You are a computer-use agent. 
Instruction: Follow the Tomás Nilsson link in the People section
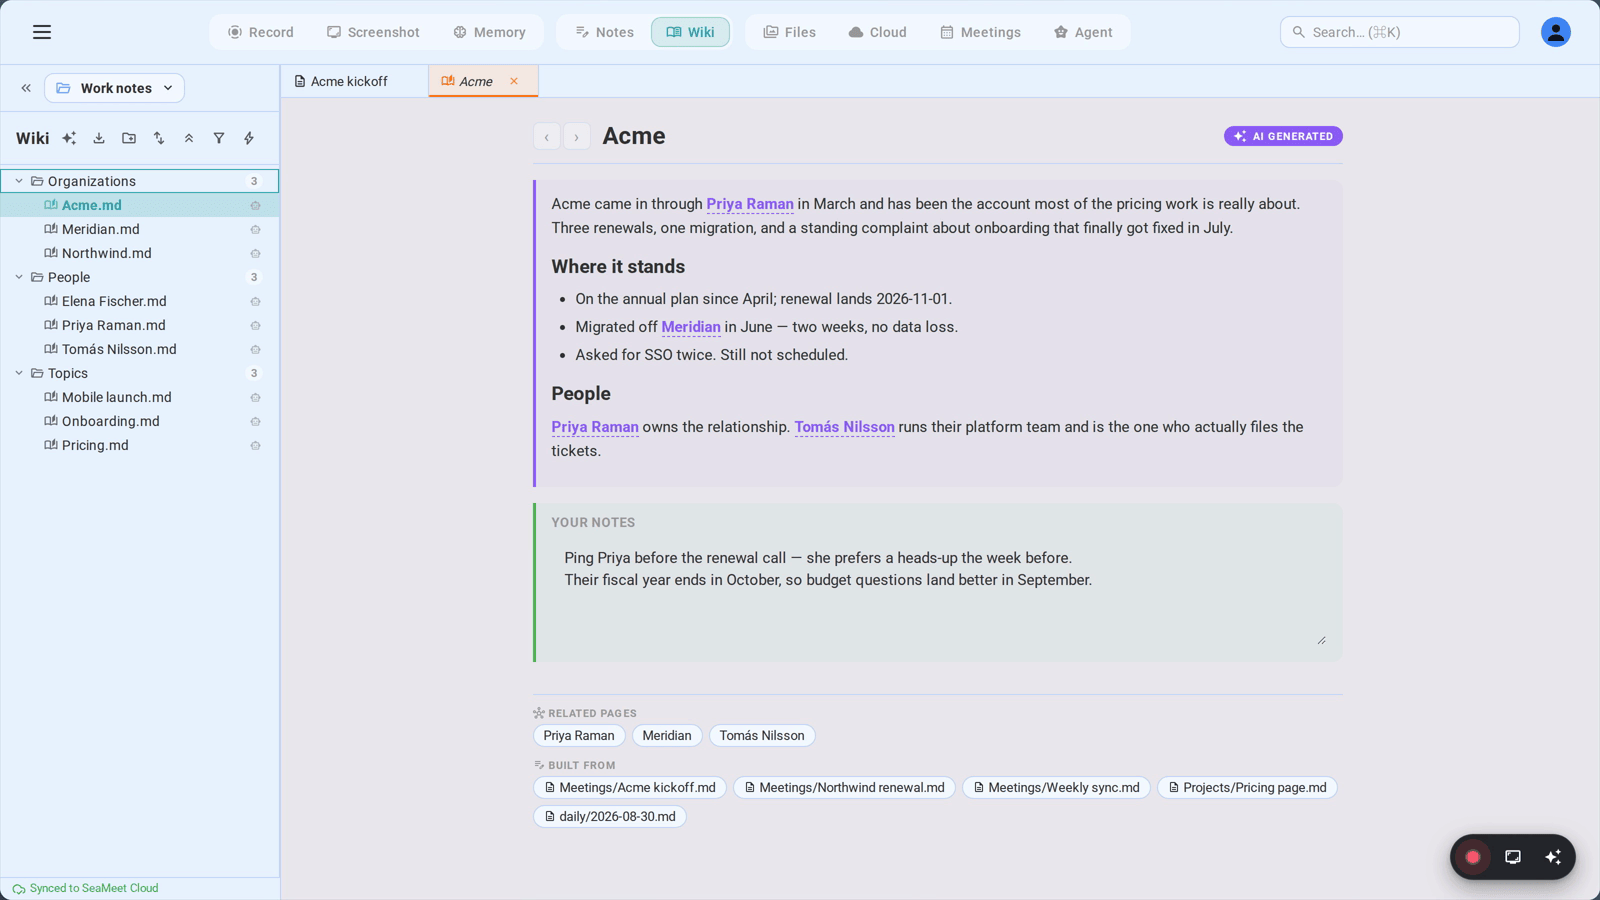pos(844,427)
